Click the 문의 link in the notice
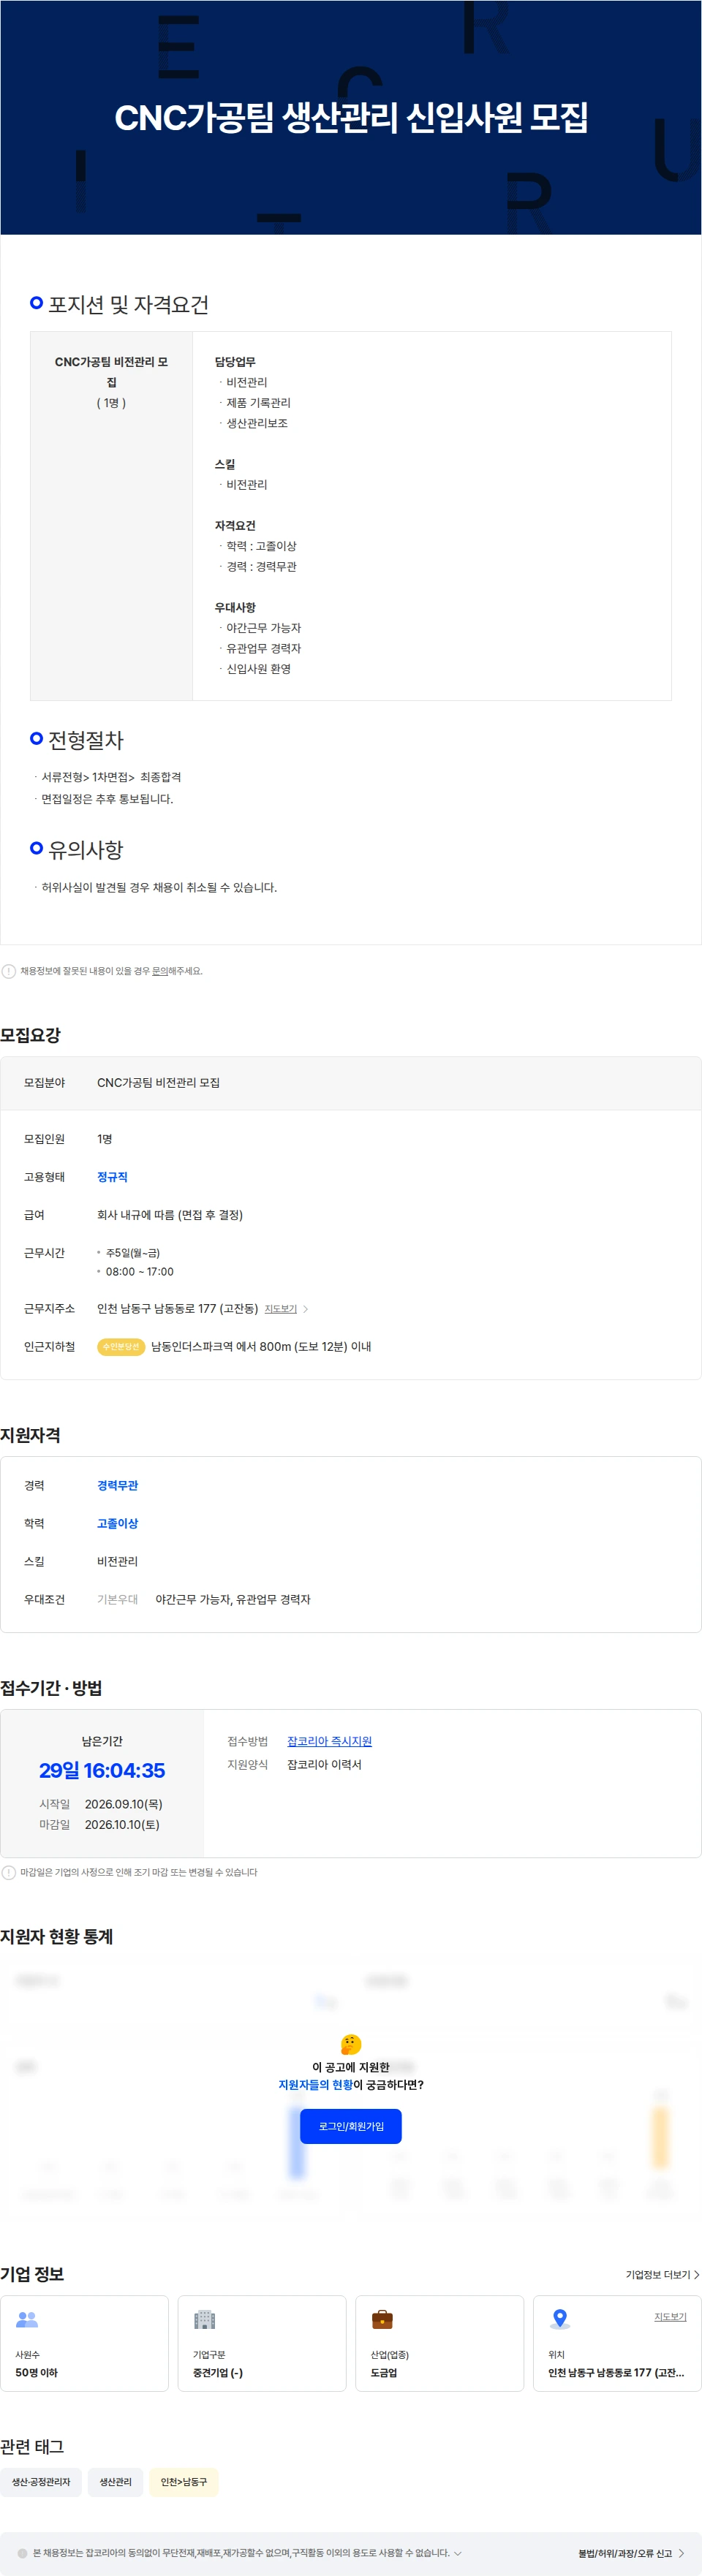The width and height of the screenshot is (702, 2576). (160, 971)
